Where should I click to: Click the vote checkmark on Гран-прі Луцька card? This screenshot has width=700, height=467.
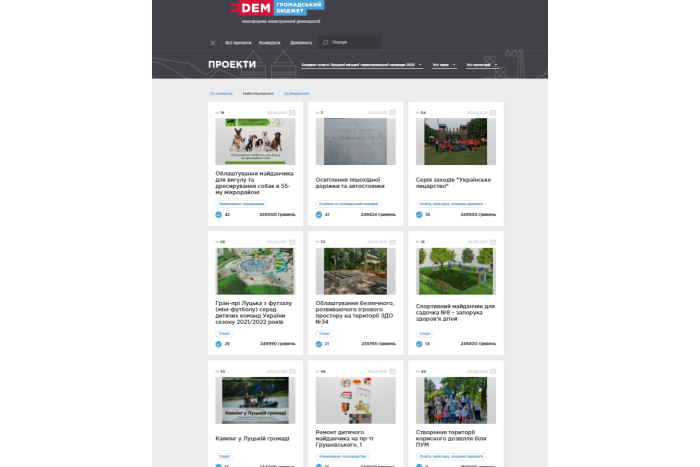219,343
